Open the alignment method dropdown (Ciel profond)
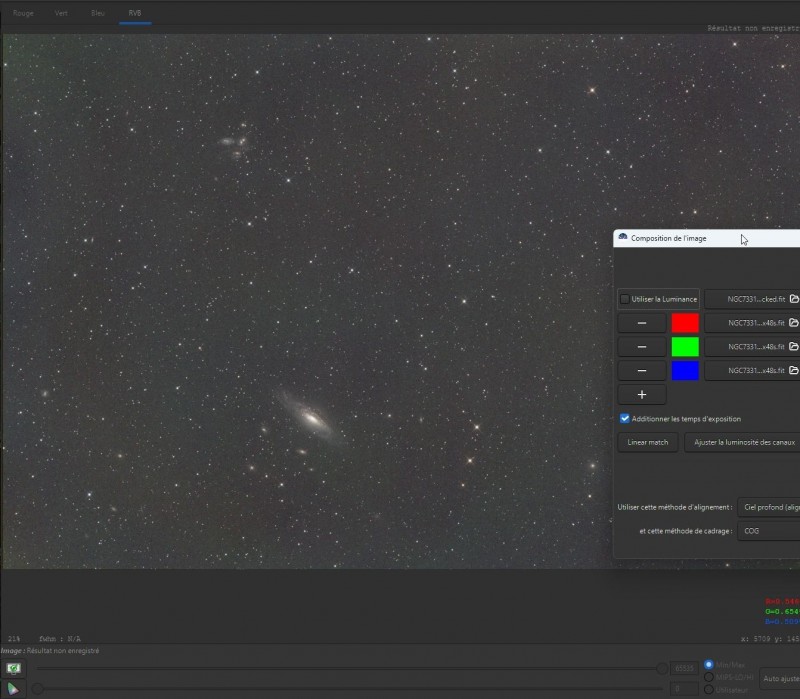 click(769, 507)
